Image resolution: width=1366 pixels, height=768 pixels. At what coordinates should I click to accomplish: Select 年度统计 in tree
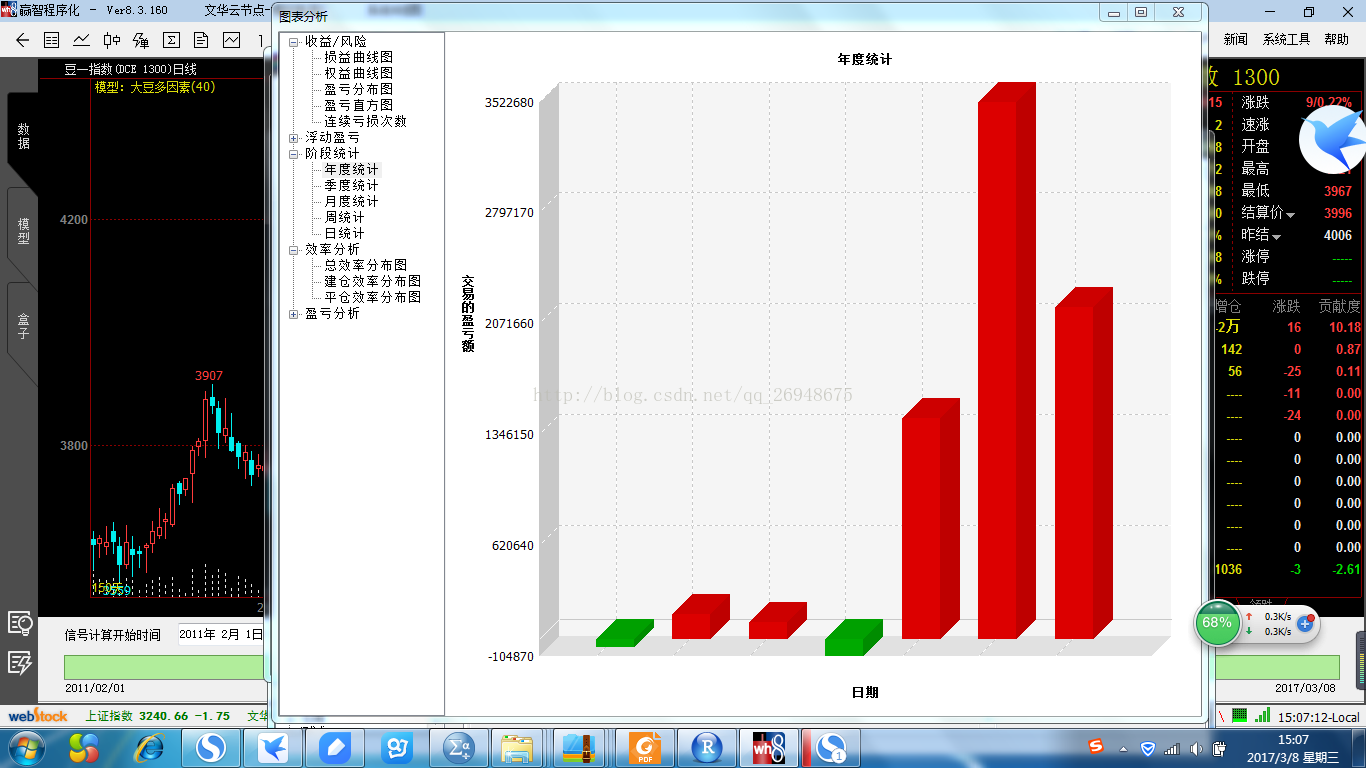pyautogui.click(x=351, y=169)
